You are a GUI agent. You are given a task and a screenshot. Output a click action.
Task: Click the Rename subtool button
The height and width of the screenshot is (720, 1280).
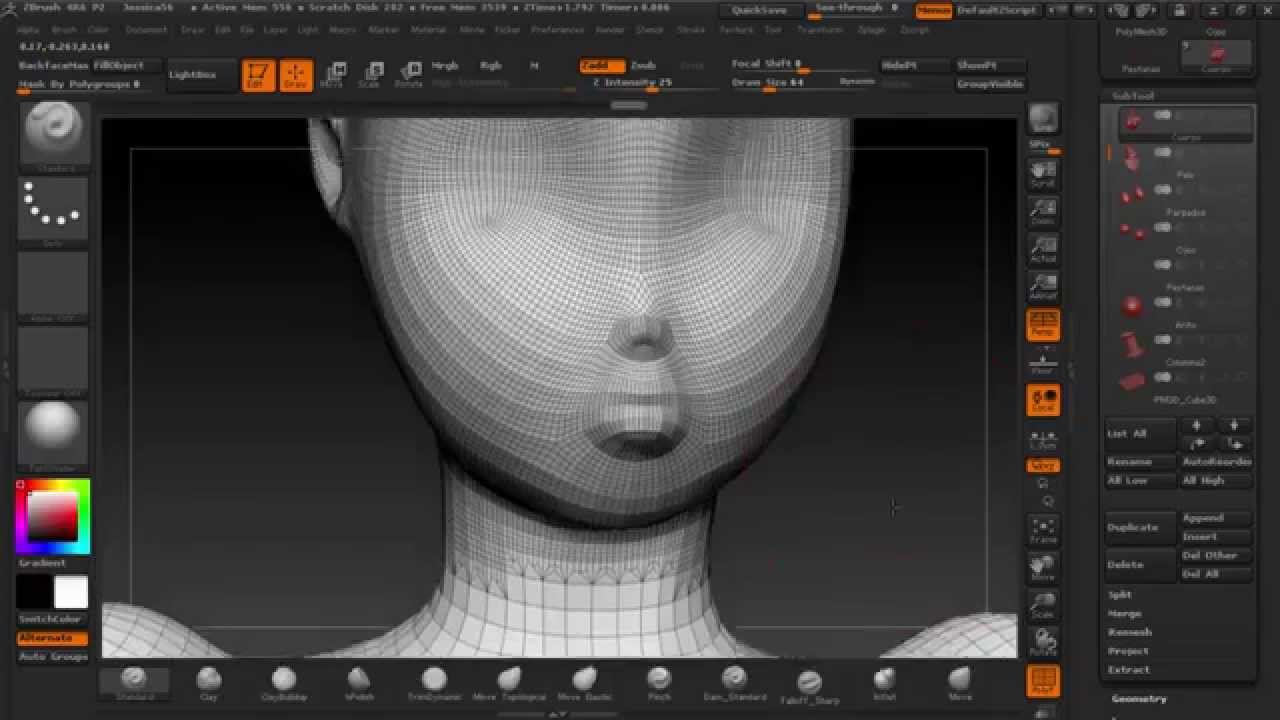coord(1139,462)
